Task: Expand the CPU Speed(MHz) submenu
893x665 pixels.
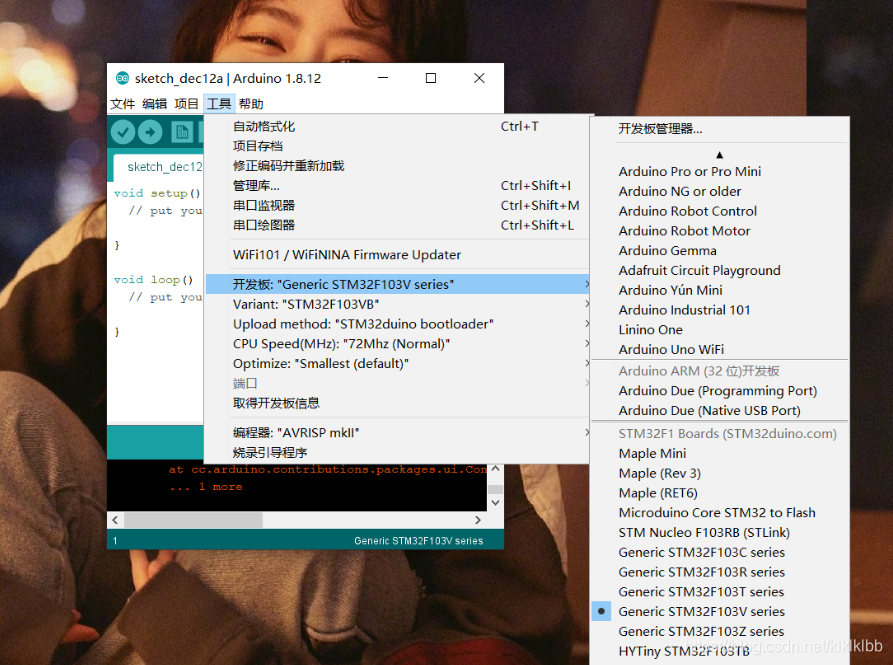Action: point(397,344)
